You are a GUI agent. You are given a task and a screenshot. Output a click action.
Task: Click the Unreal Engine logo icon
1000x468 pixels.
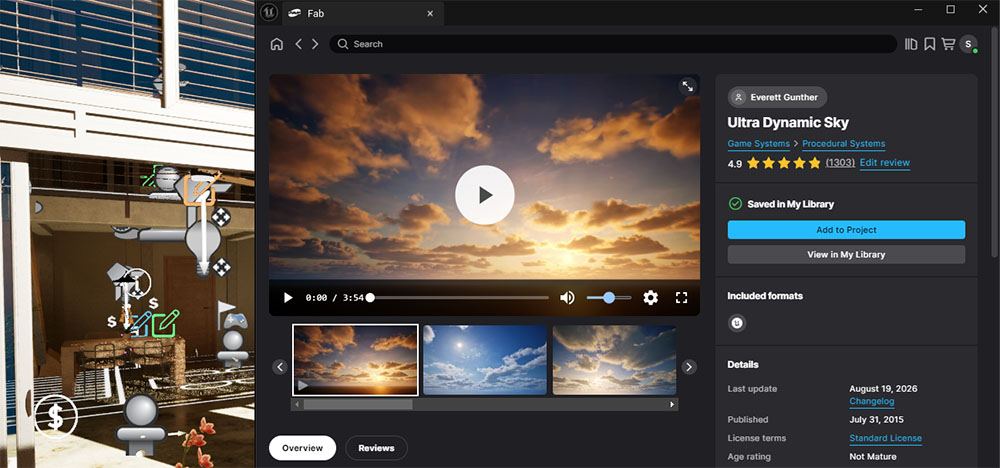[268, 13]
